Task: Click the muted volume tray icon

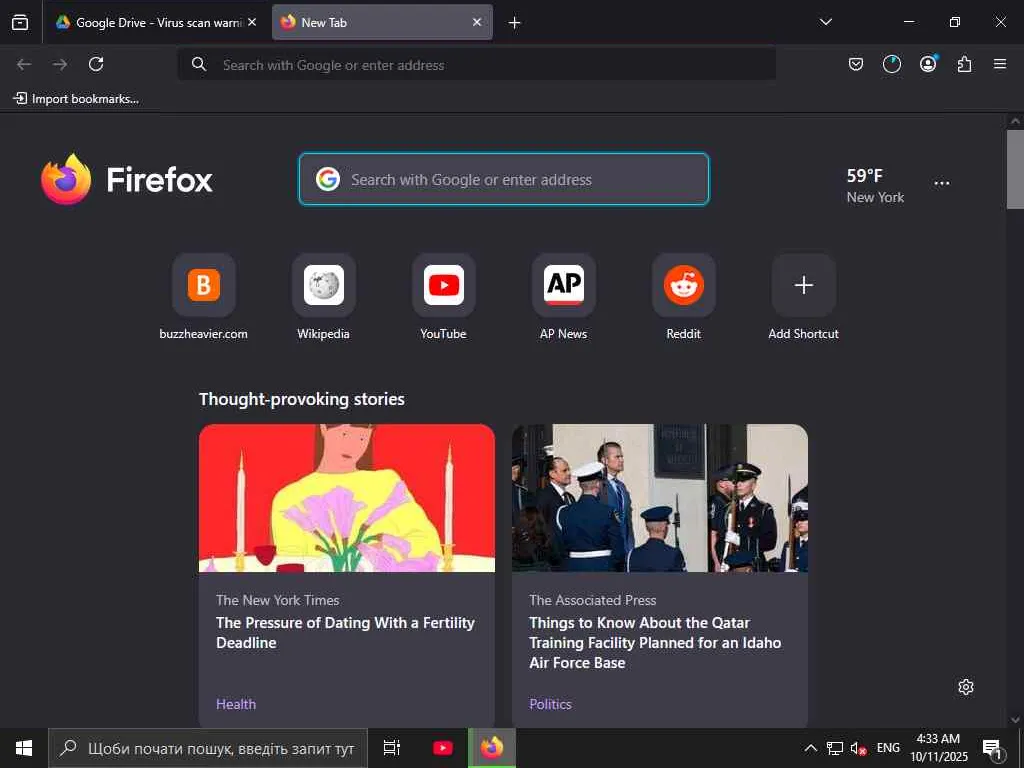Action: [857, 748]
